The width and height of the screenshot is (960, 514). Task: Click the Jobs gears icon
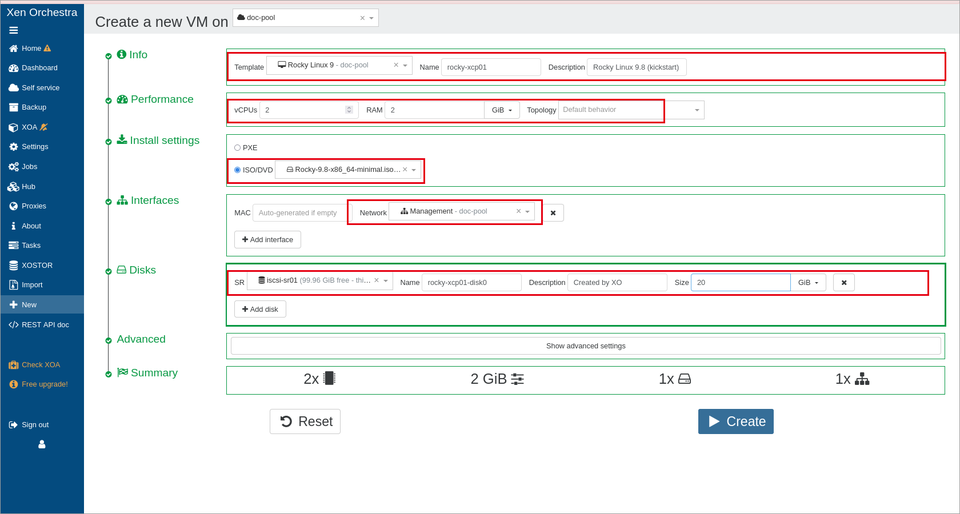13,166
